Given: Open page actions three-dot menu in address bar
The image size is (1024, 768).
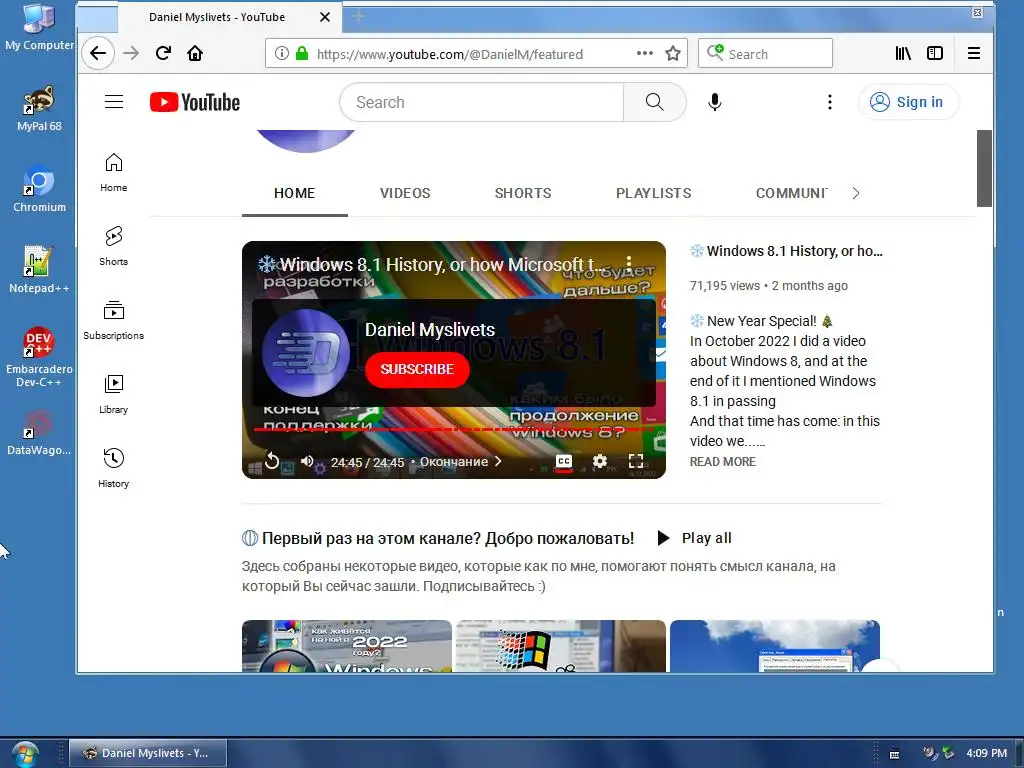Looking at the screenshot, I should tap(645, 54).
